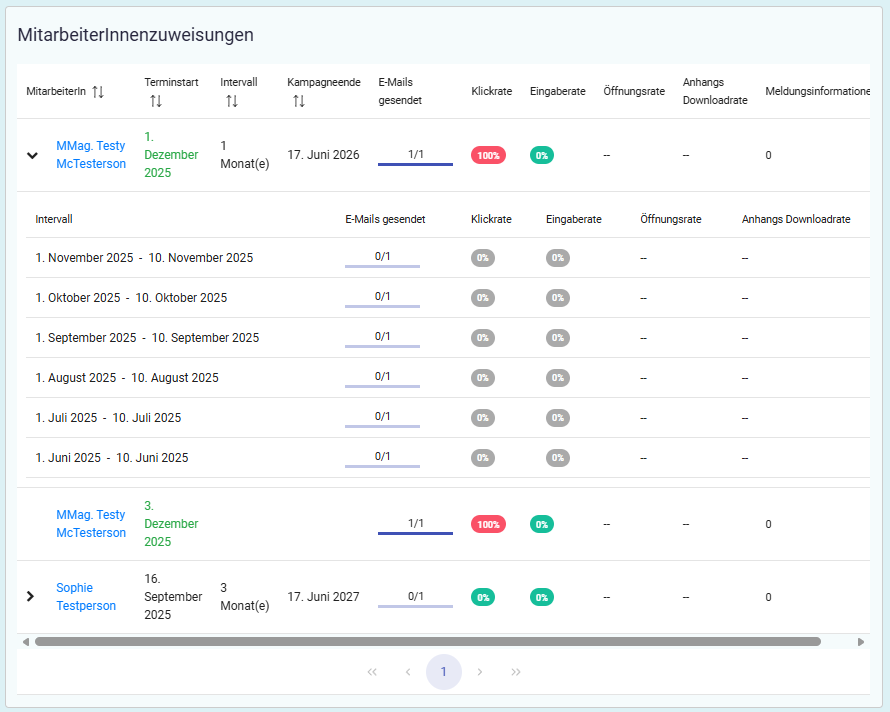Image resolution: width=890 pixels, height=712 pixels.
Task: Open the first MMag. Testy McTesterson link
Action: [91, 155]
